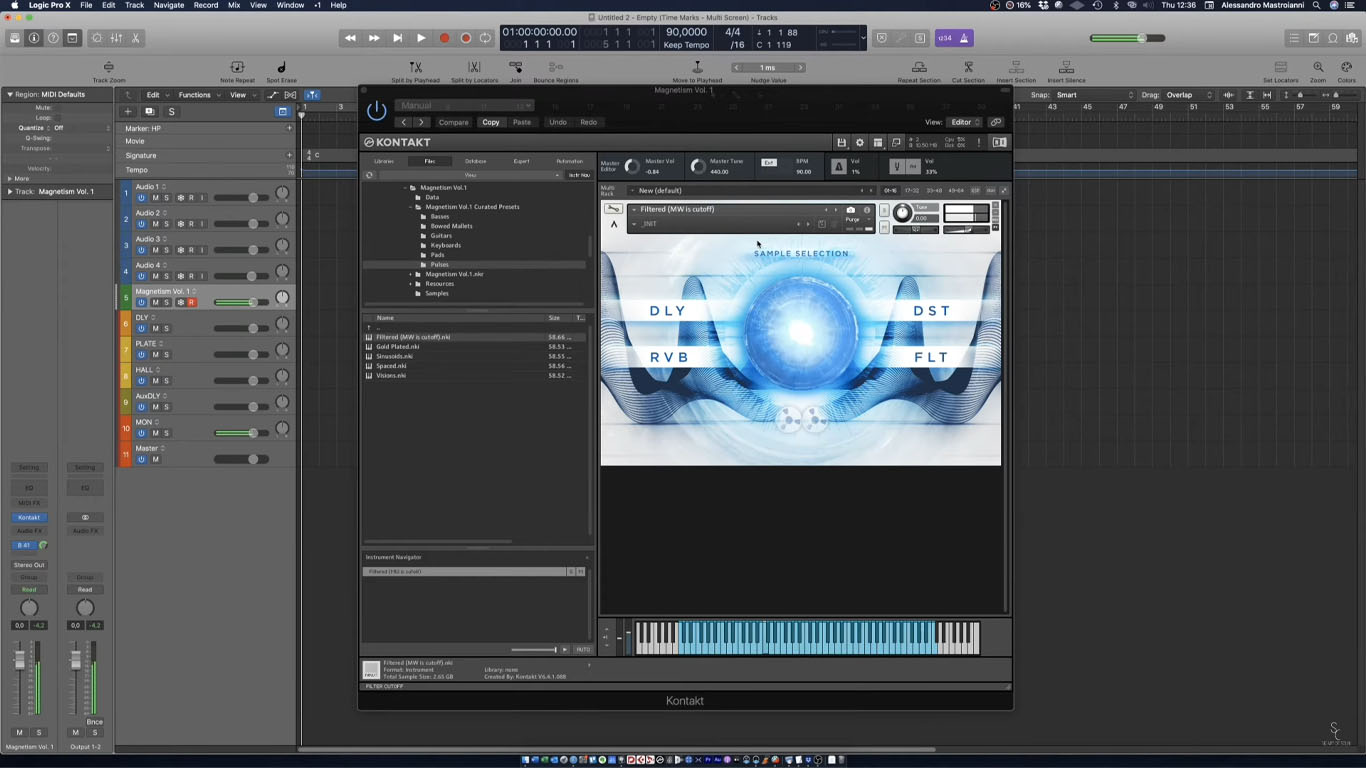This screenshot has height=768, width=1366.
Task: Click the Join regions icon
Action: click(x=515, y=67)
